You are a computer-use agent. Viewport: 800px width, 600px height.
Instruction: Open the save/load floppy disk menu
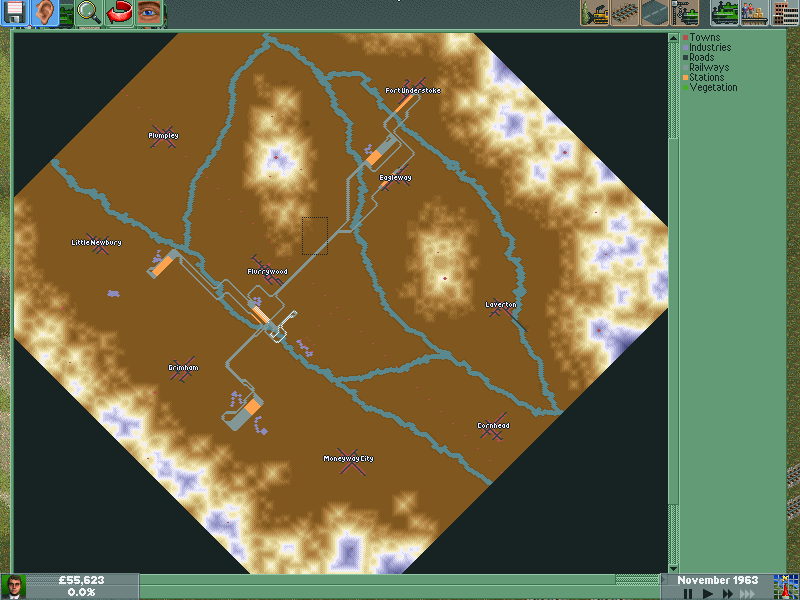tap(14, 13)
